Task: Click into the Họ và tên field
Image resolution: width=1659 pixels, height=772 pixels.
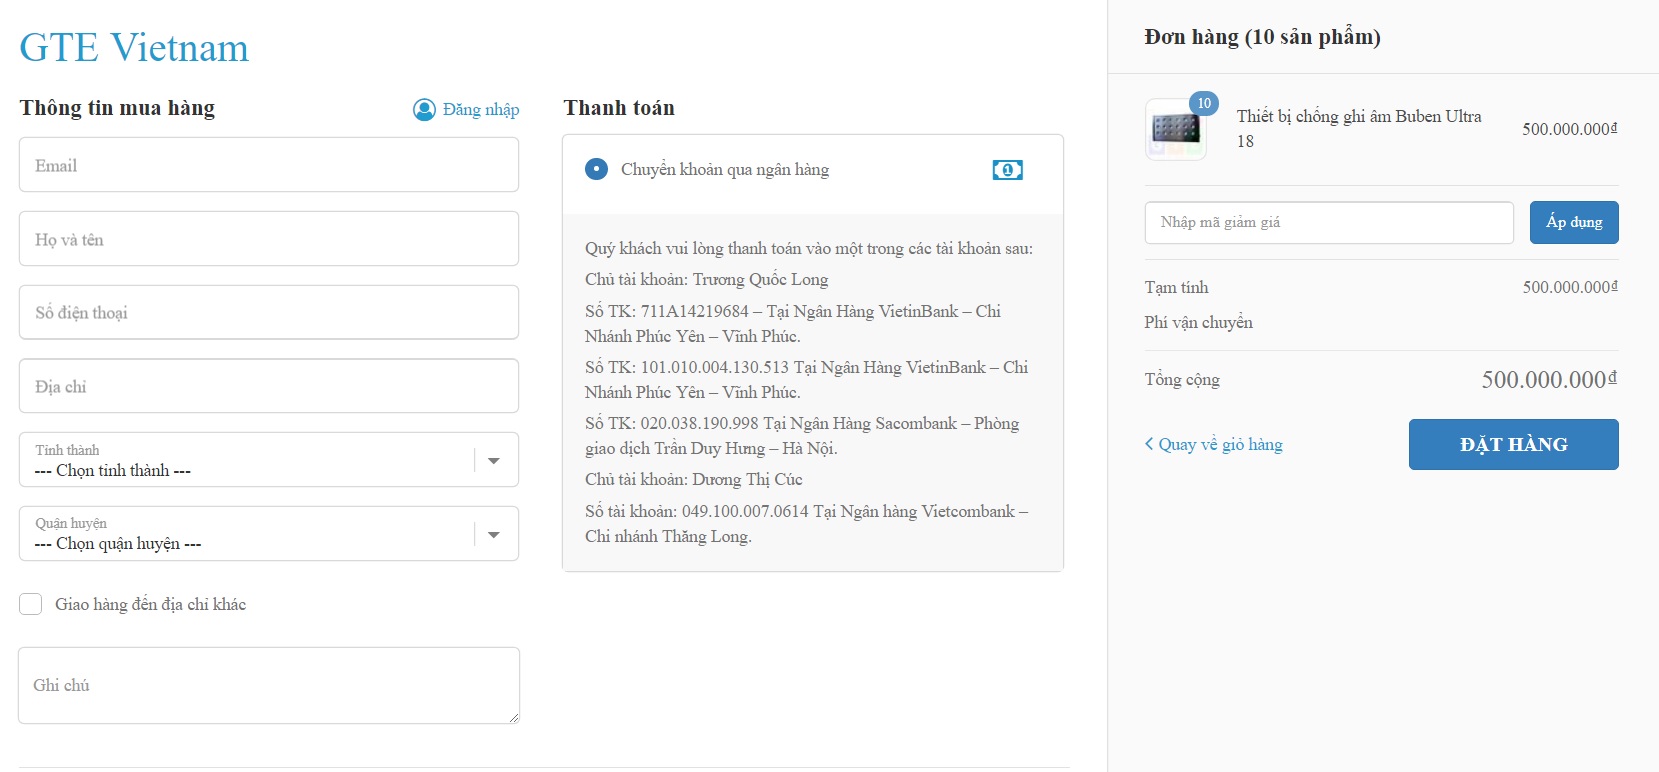Action: [x=268, y=239]
